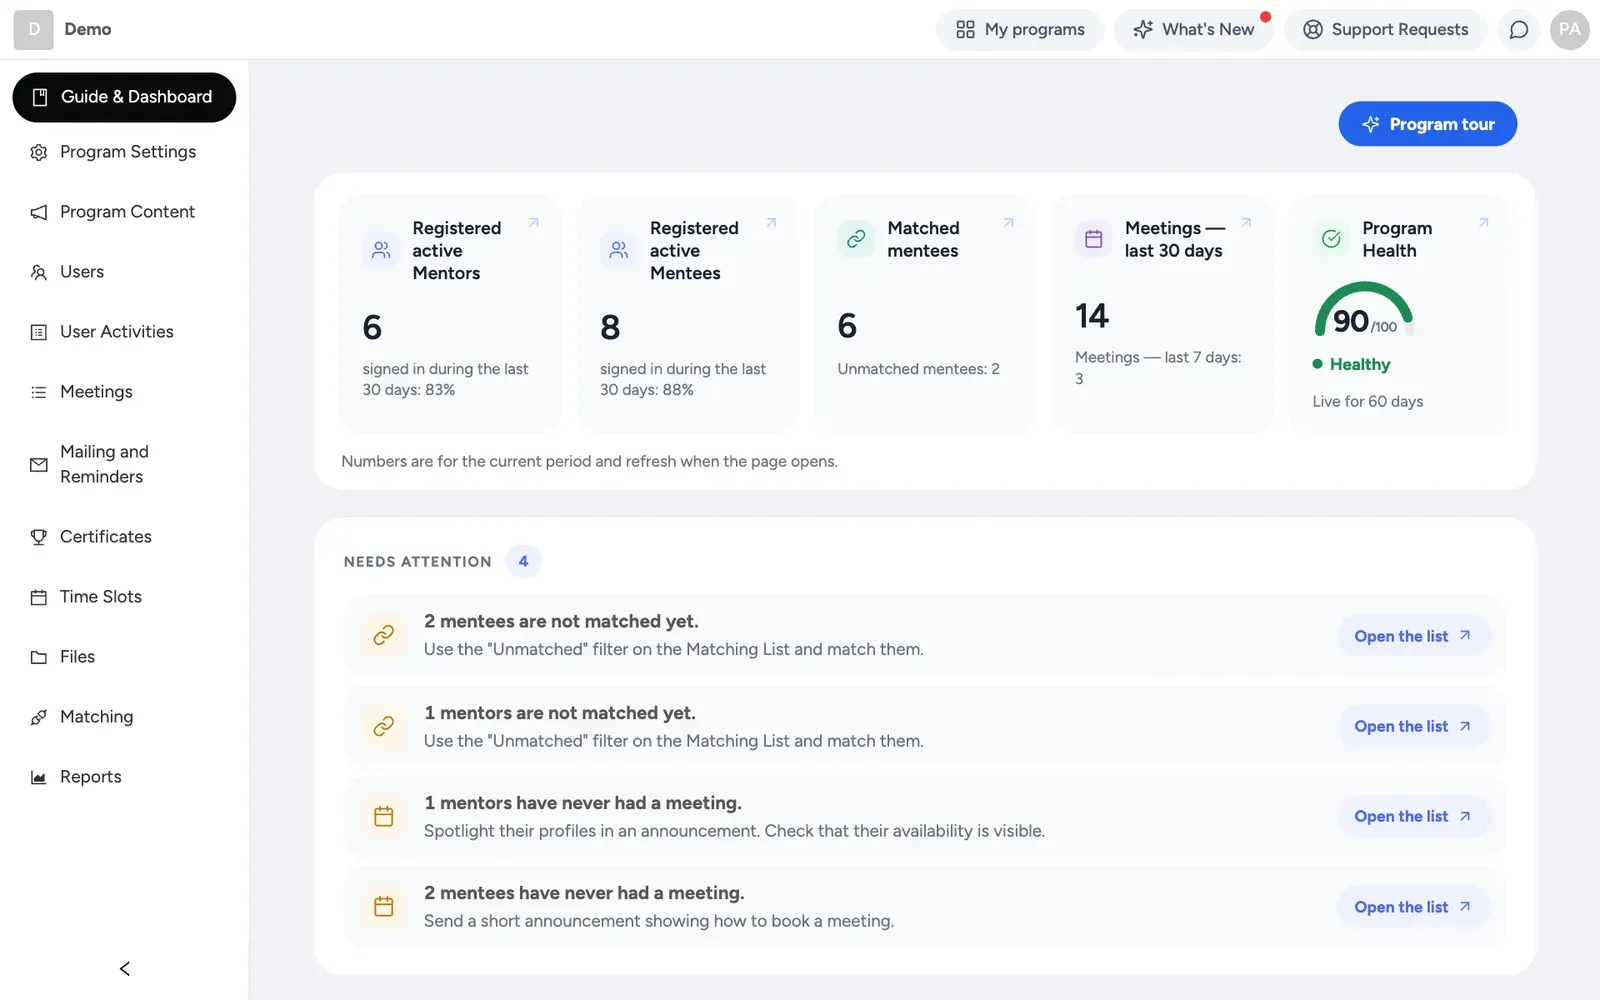Open arrow icon on Registered active Mentees card
The width and height of the screenshot is (1600, 1000).
[771, 223]
